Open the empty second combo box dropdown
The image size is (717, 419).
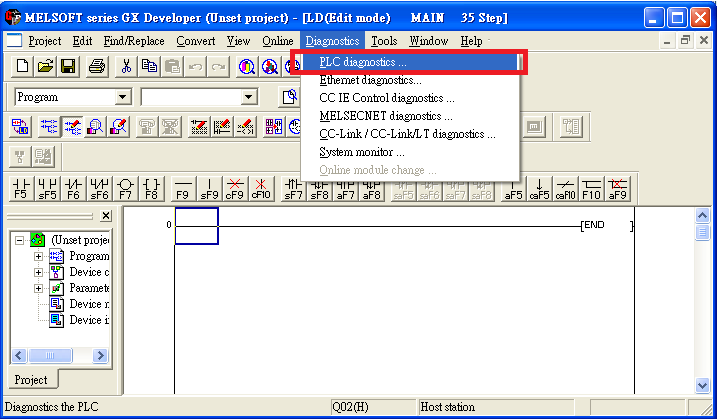coord(248,97)
